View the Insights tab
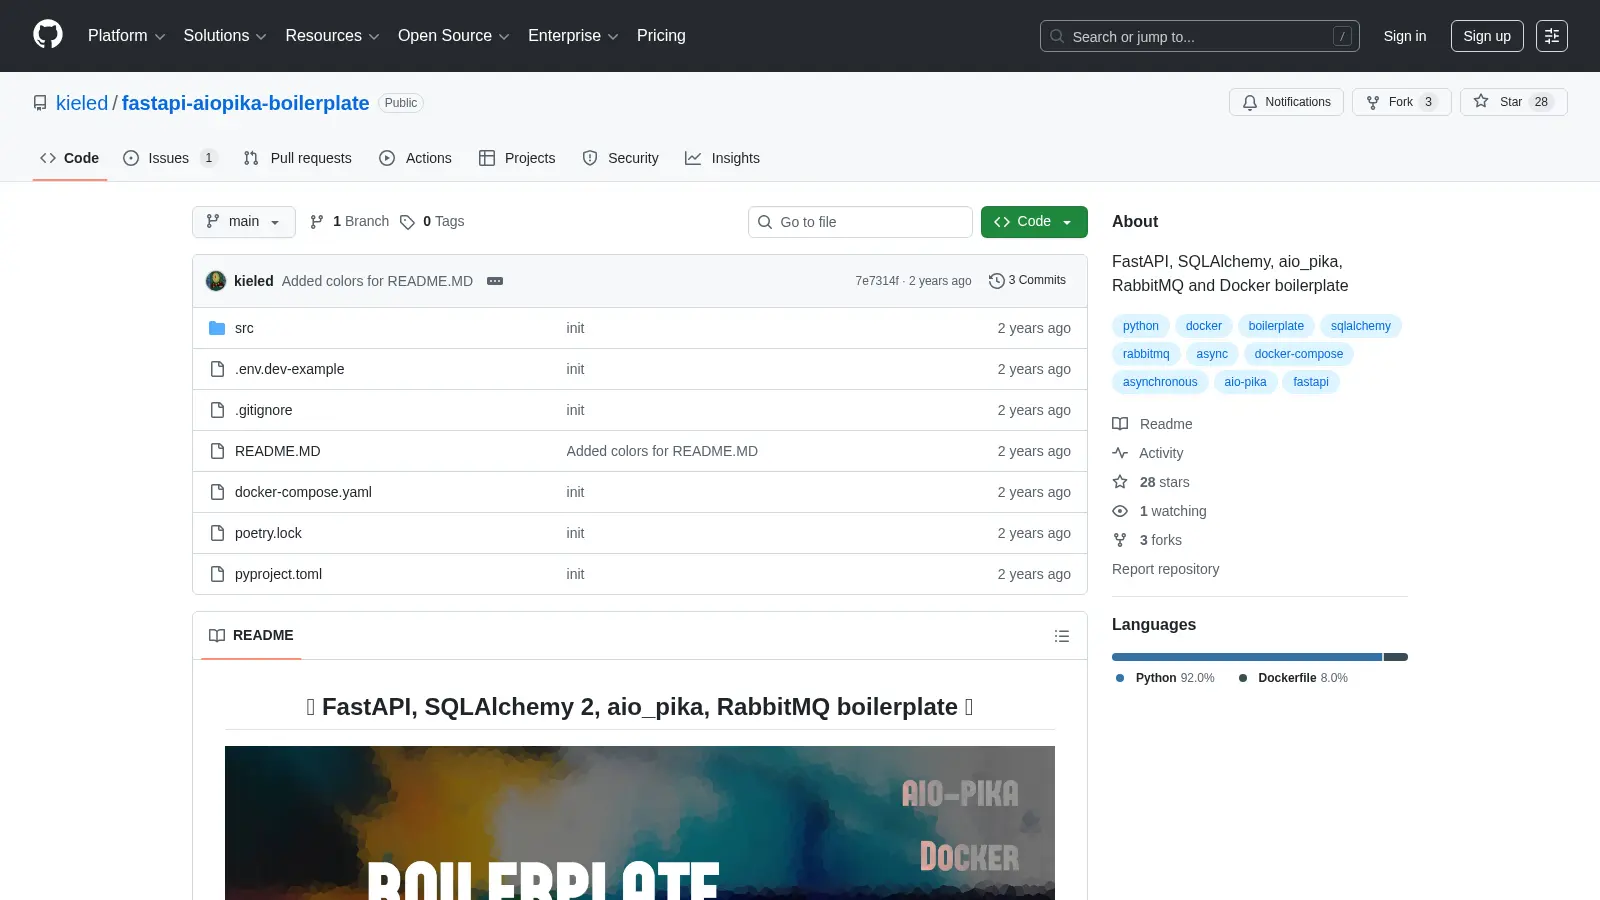This screenshot has height=900, width=1600. pos(722,158)
